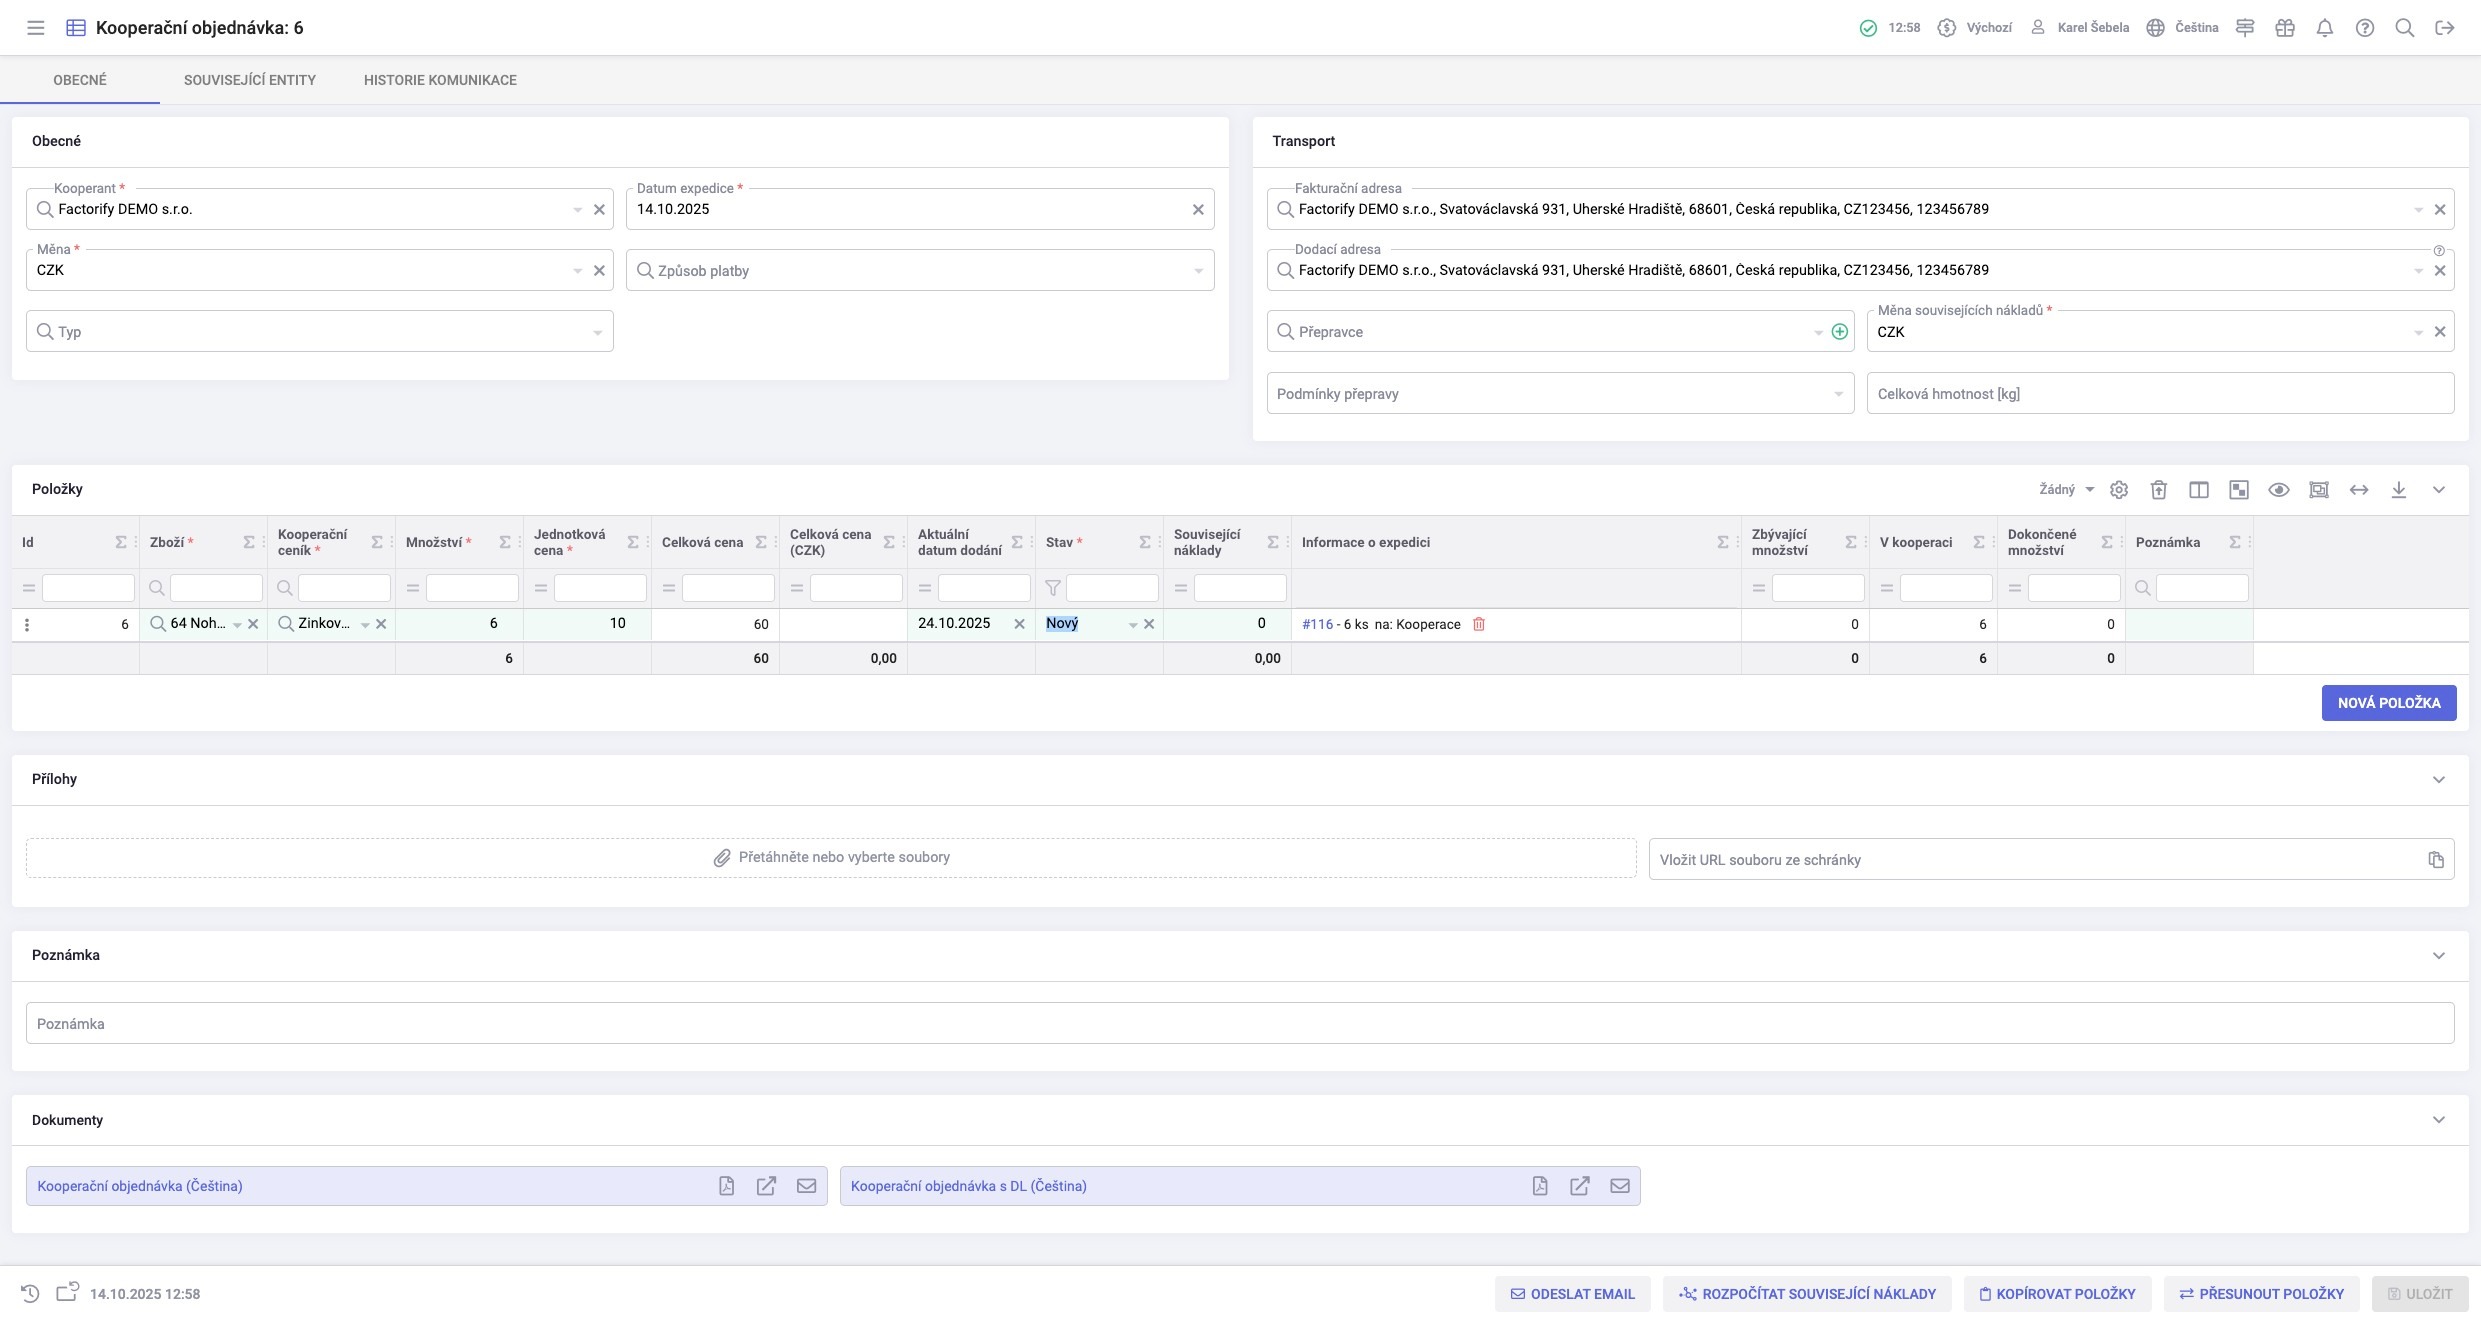
Task: Click the Nová položka button
Action: pos(2389,703)
